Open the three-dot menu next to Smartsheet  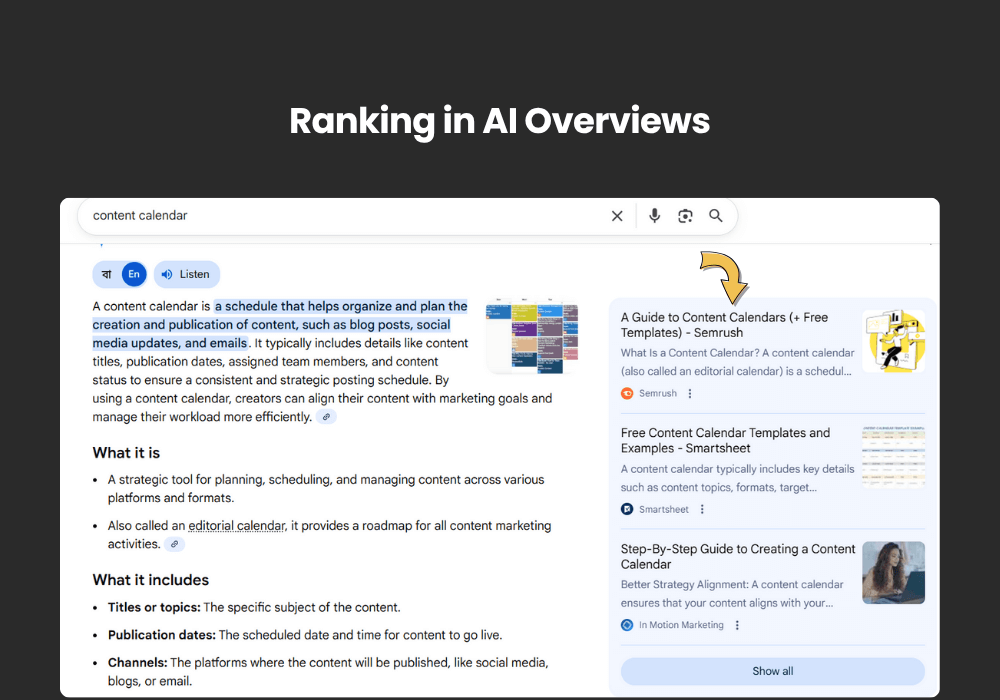point(702,509)
